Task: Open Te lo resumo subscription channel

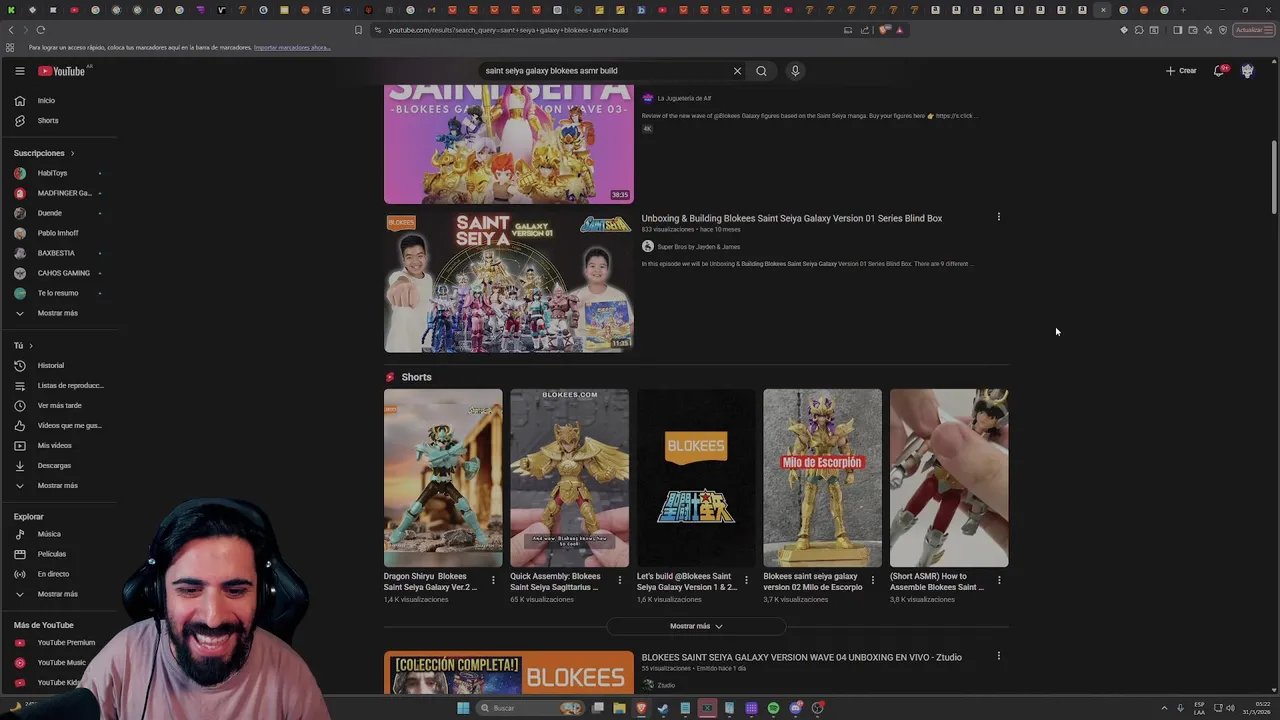Action: click(60, 293)
